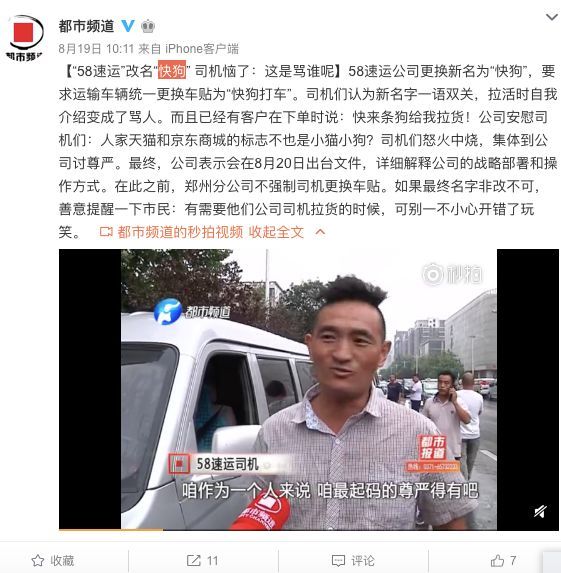Viewport: 561px width, 573px height.
Task: Click the video camera icon before 秒拍视频
Action: pyautogui.click(x=106, y=232)
